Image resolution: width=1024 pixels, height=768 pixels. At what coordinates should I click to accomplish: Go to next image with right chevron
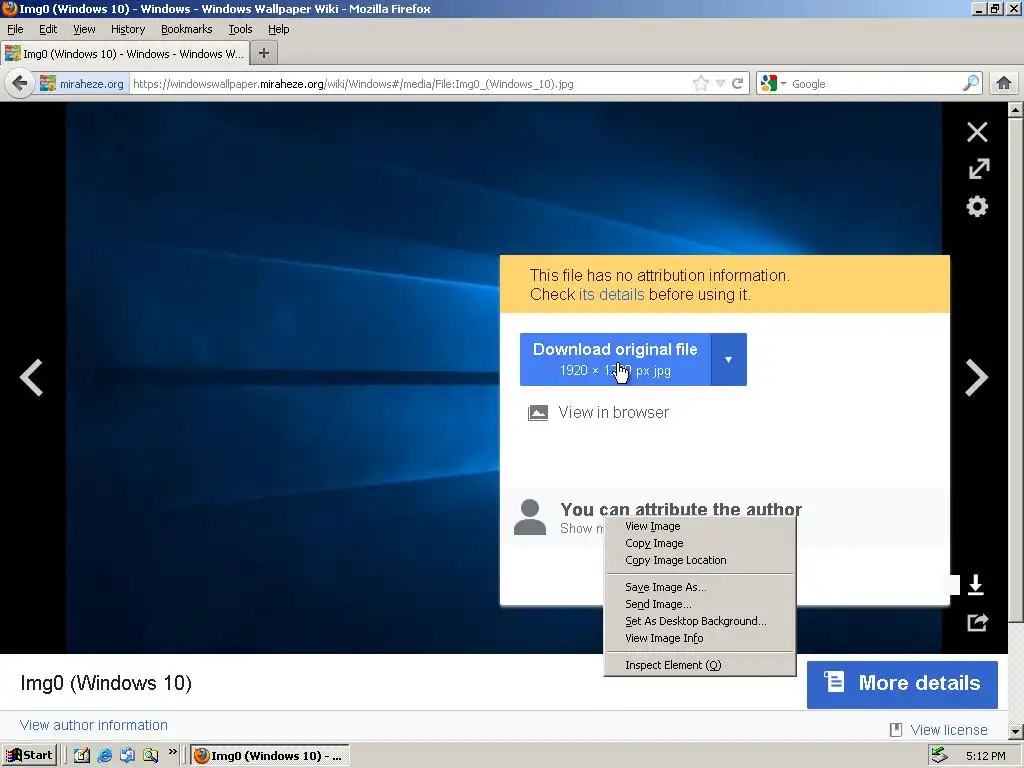point(976,377)
